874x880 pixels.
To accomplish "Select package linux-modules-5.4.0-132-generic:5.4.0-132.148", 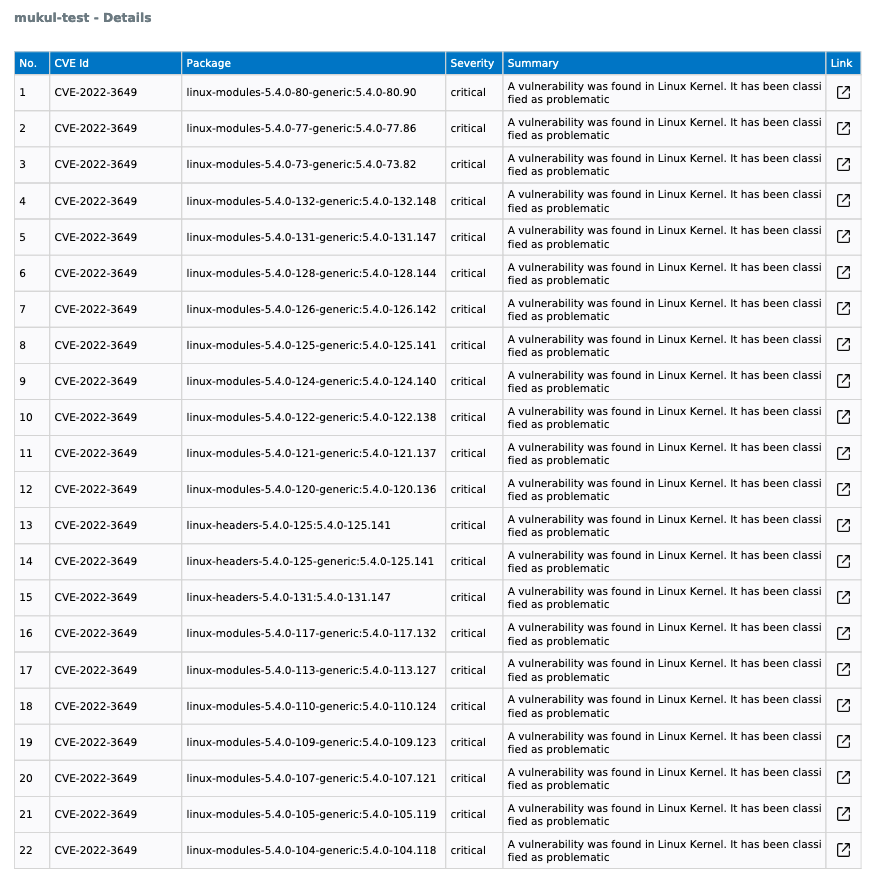I will pyautogui.click(x=311, y=201).
